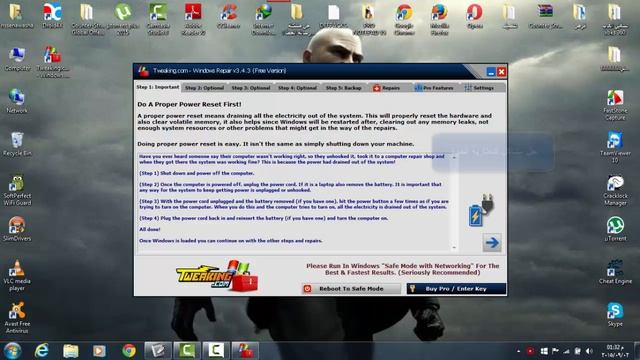Switch to the Step 2: Optional tab
Screen dimensions: 640x360
(204, 88)
